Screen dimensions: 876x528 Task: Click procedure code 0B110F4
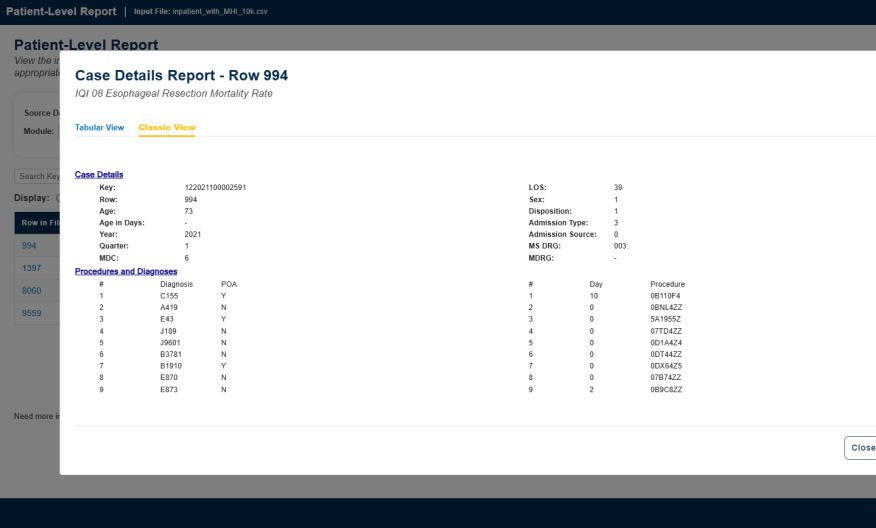pyautogui.click(x=664, y=296)
